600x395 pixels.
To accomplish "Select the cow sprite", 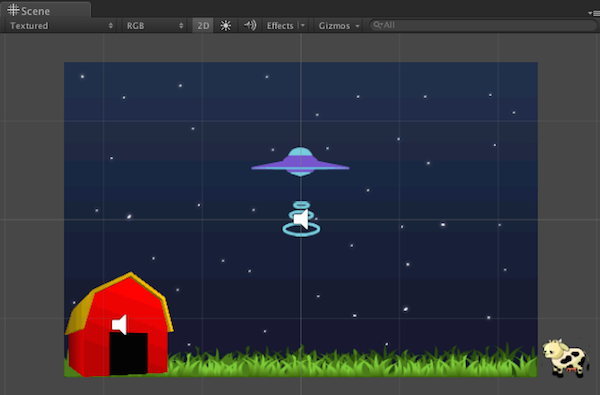I will coord(565,358).
